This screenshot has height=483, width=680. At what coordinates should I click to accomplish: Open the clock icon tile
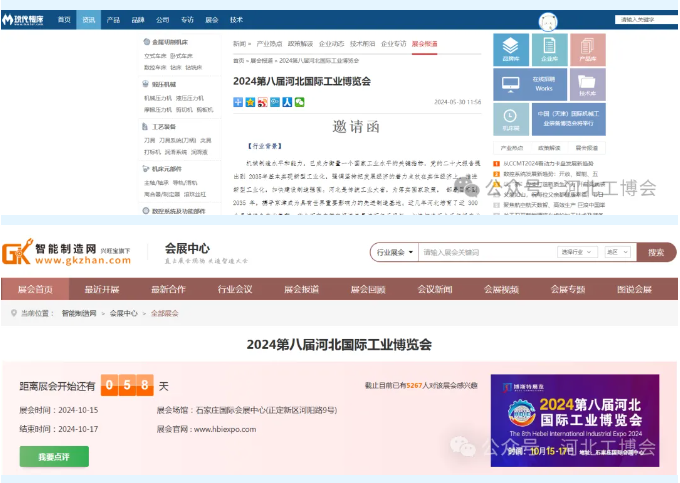coord(511,119)
